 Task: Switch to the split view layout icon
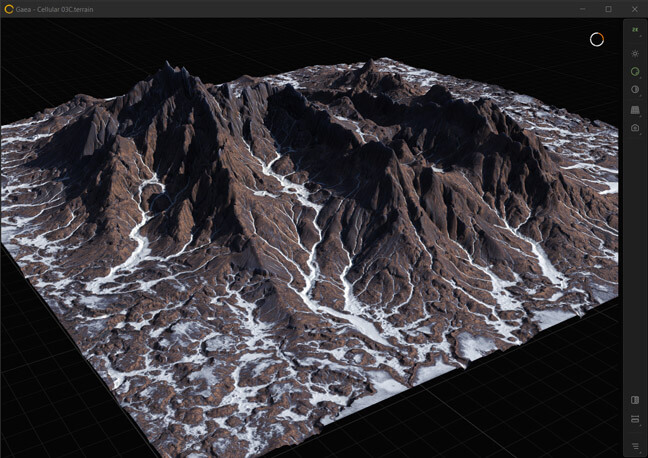[x=635, y=419]
